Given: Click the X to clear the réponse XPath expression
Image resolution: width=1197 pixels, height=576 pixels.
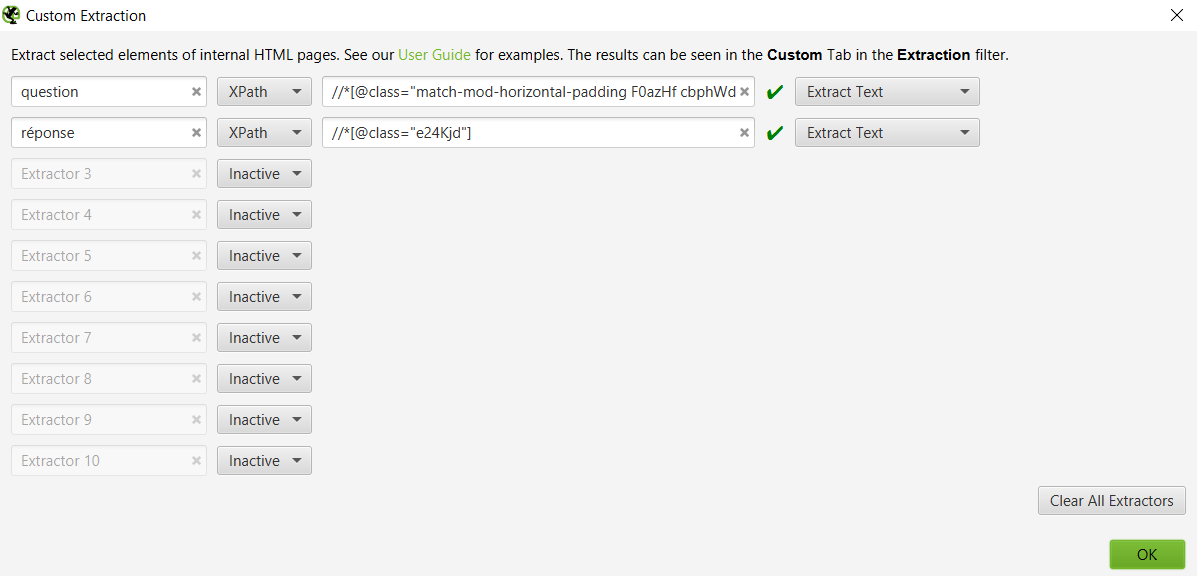Looking at the screenshot, I should 744,132.
